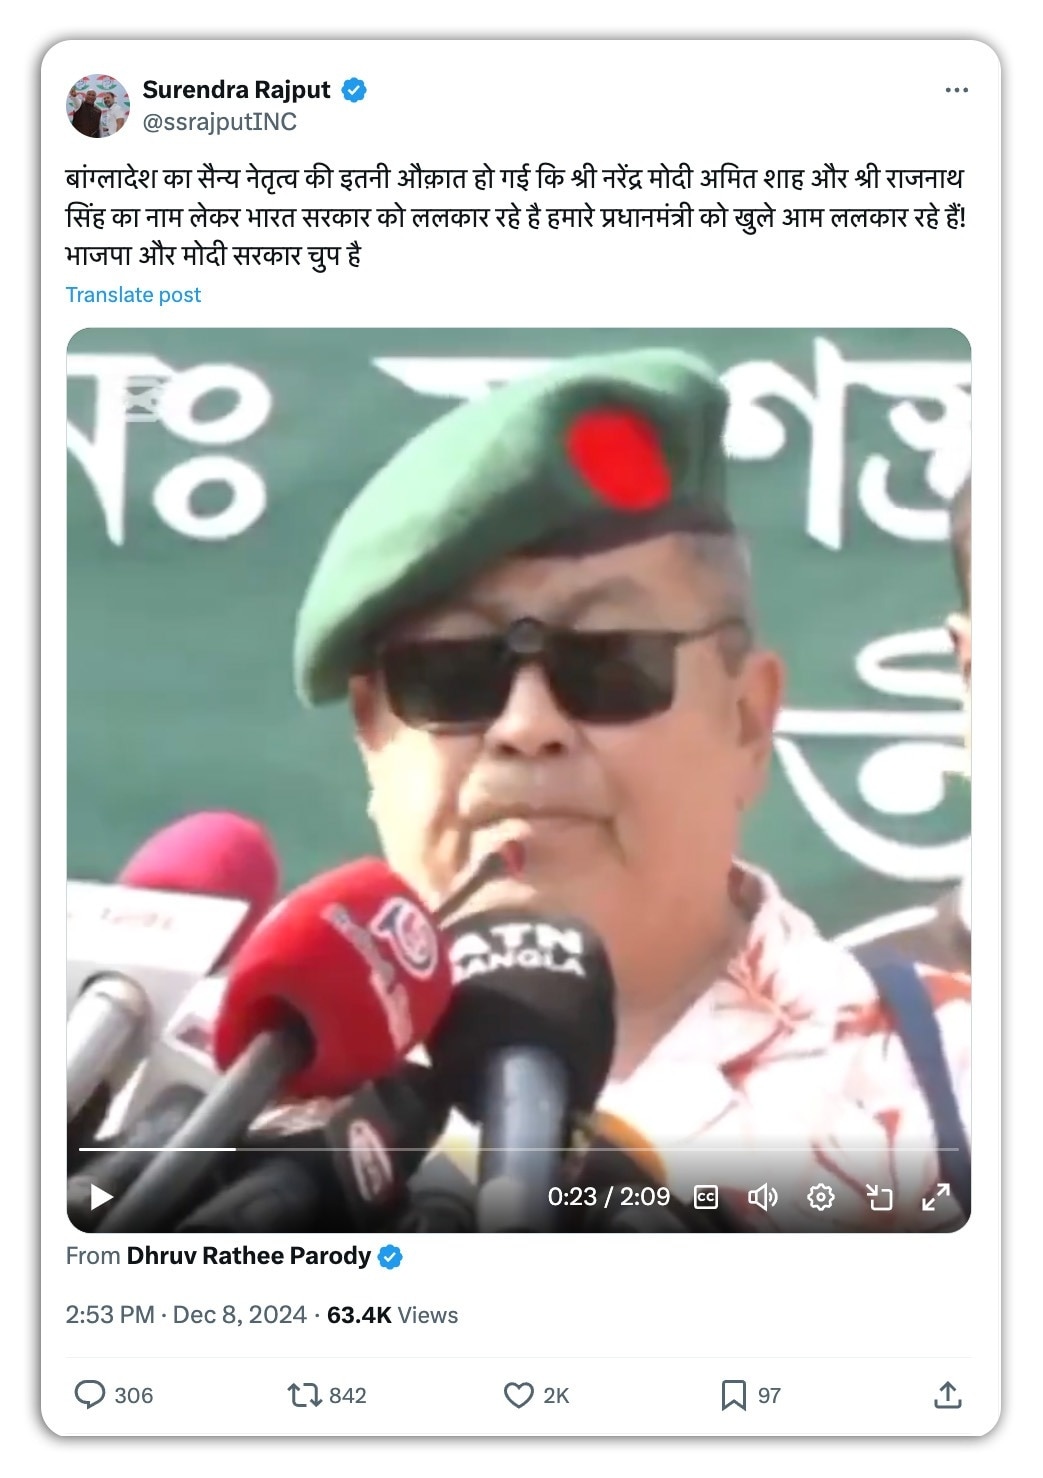1043x1478 pixels.
Task: Toggle closed captions on the video
Action: click(x=706, y=1197)
